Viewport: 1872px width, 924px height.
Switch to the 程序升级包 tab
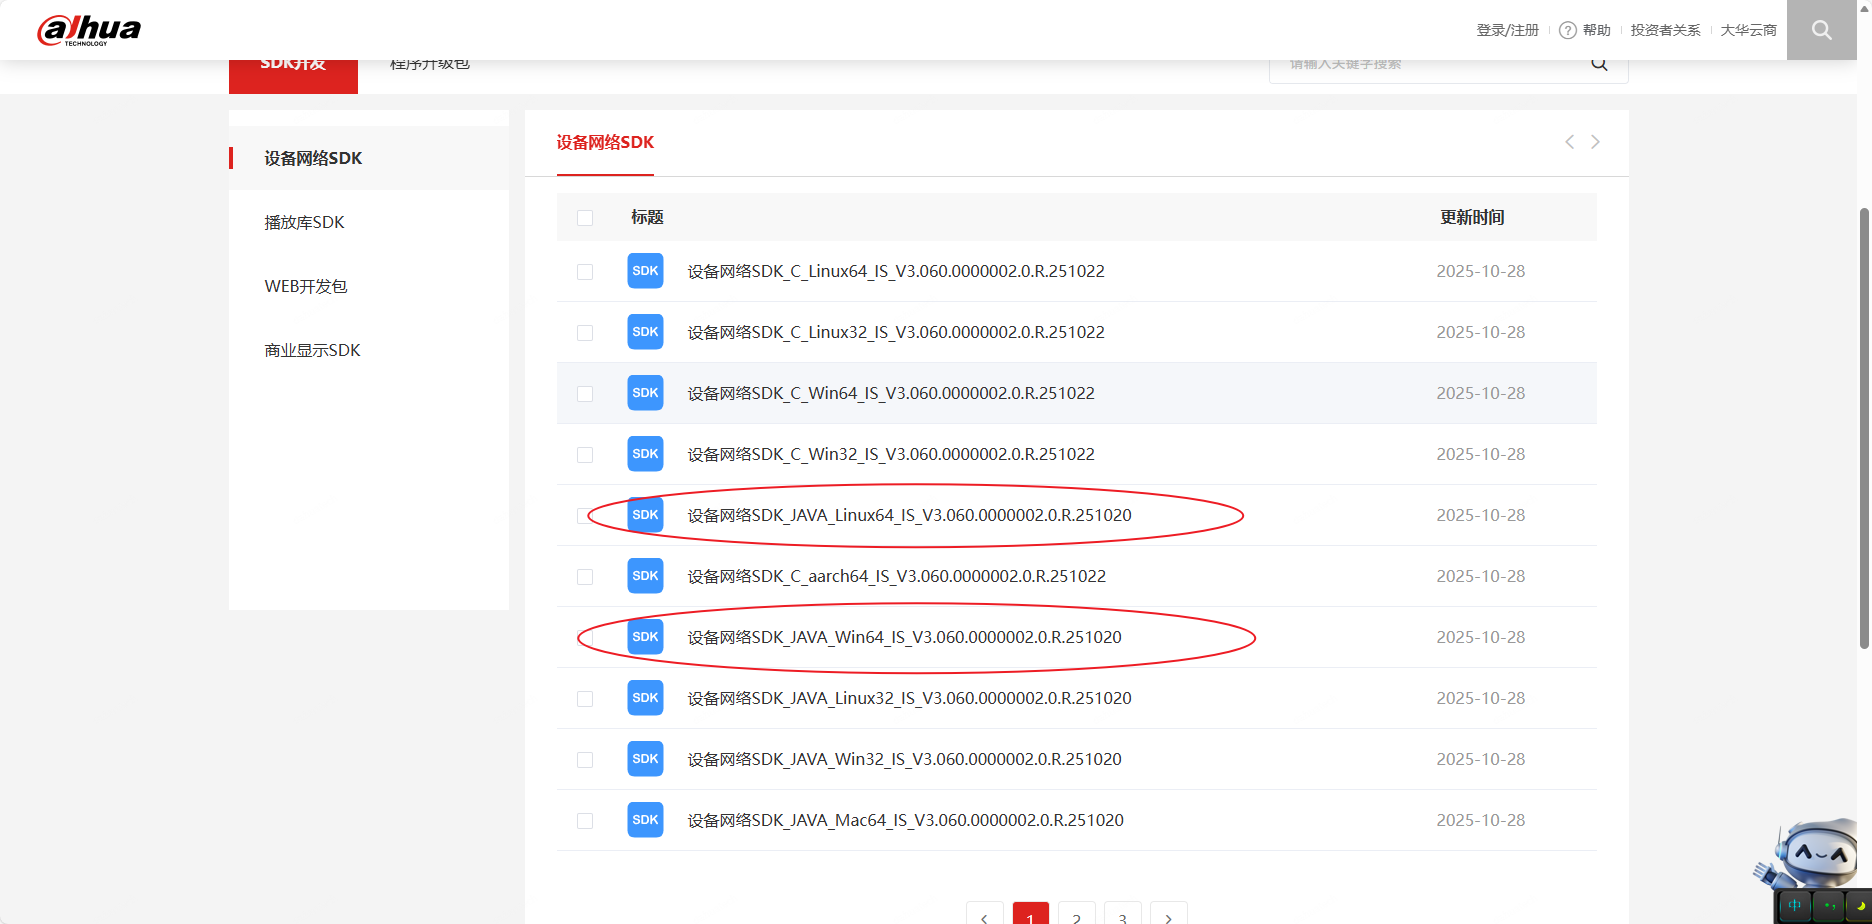[x=429, y=62]
